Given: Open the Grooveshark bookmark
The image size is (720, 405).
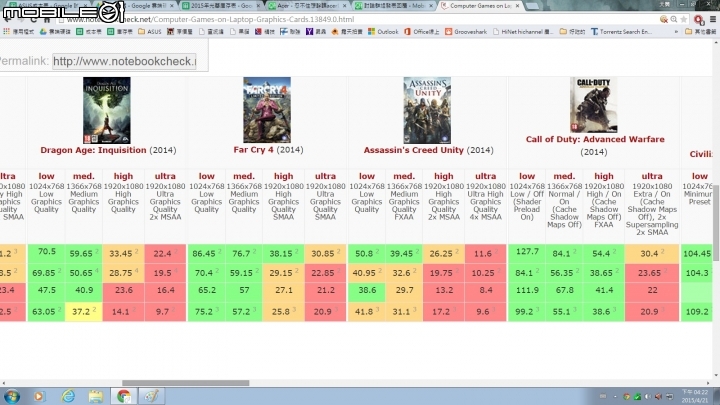Looking at the screenshot, I should (x=466, y=32).
